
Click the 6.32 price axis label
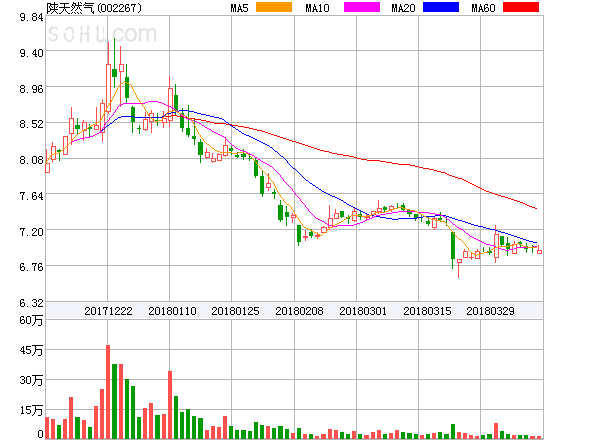click(31, 303)
